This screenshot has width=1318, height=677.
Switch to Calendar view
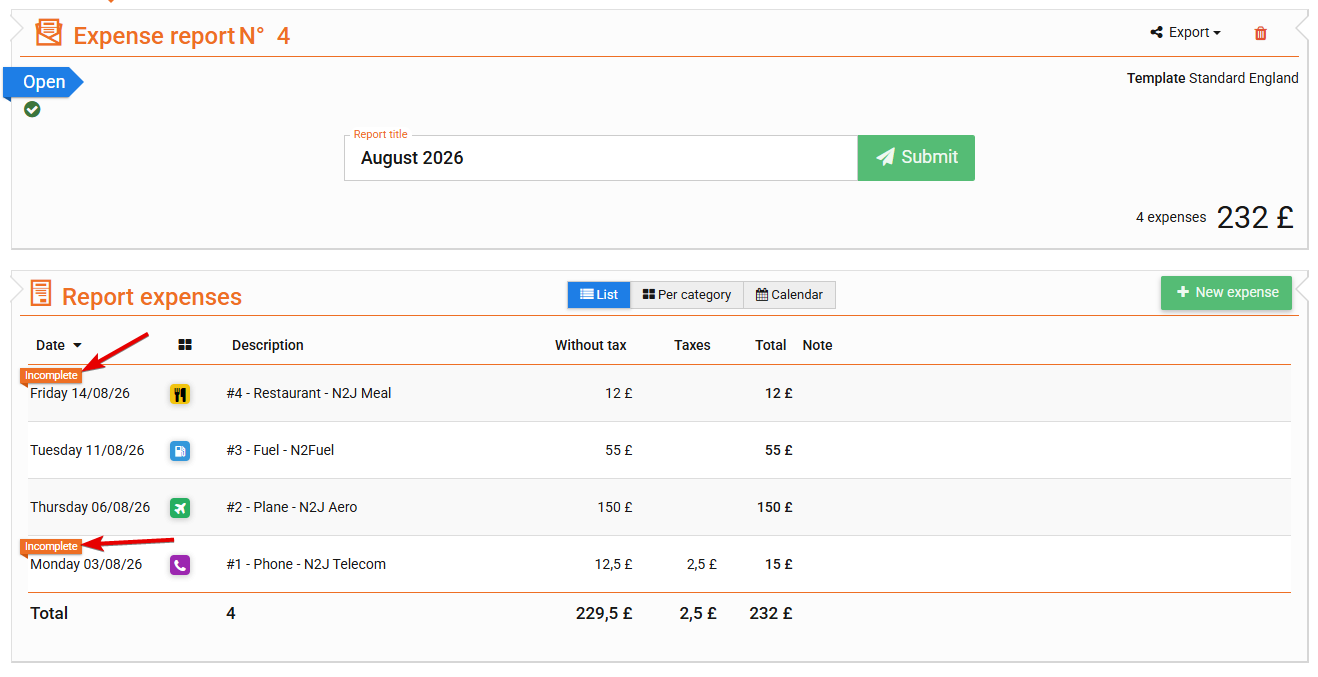coord(789,295)
